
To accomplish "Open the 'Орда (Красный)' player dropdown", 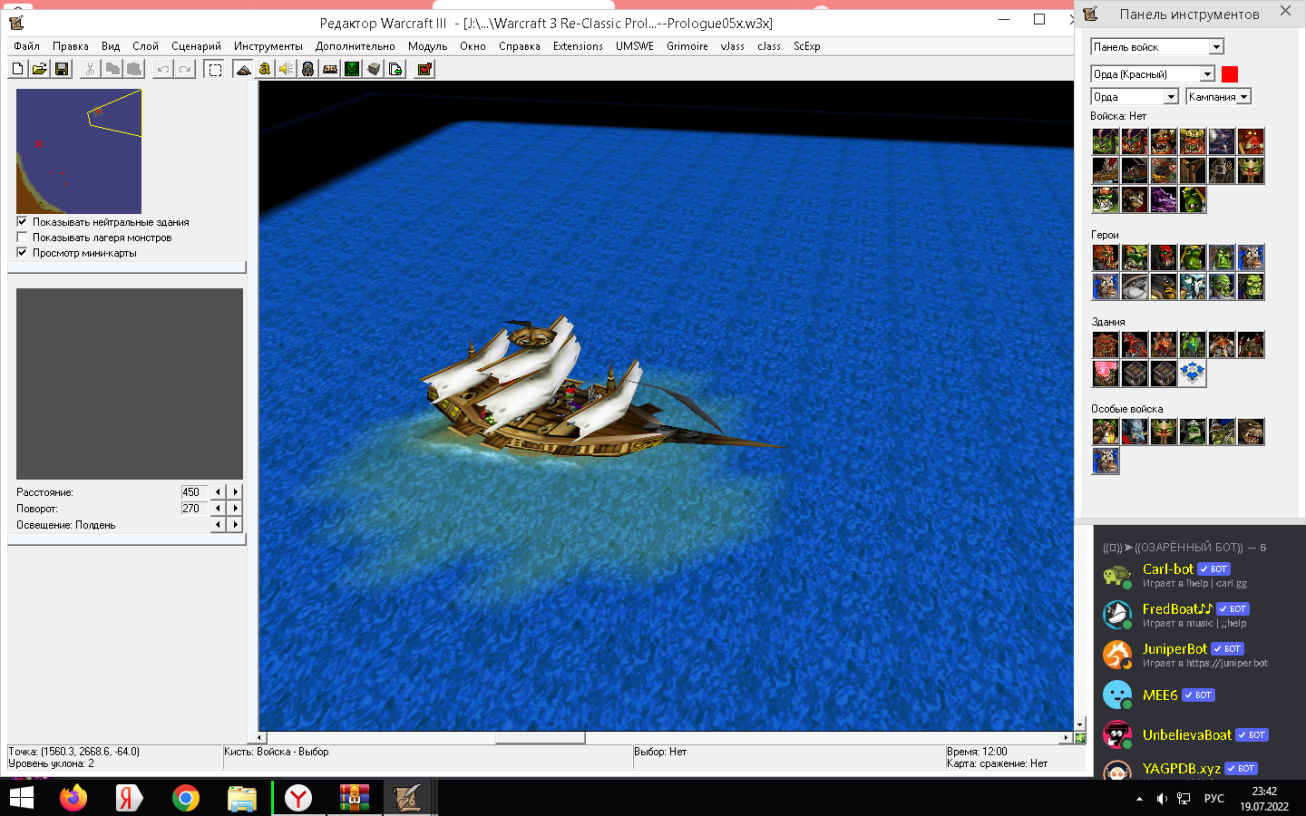I will [x=1152, y=74].
